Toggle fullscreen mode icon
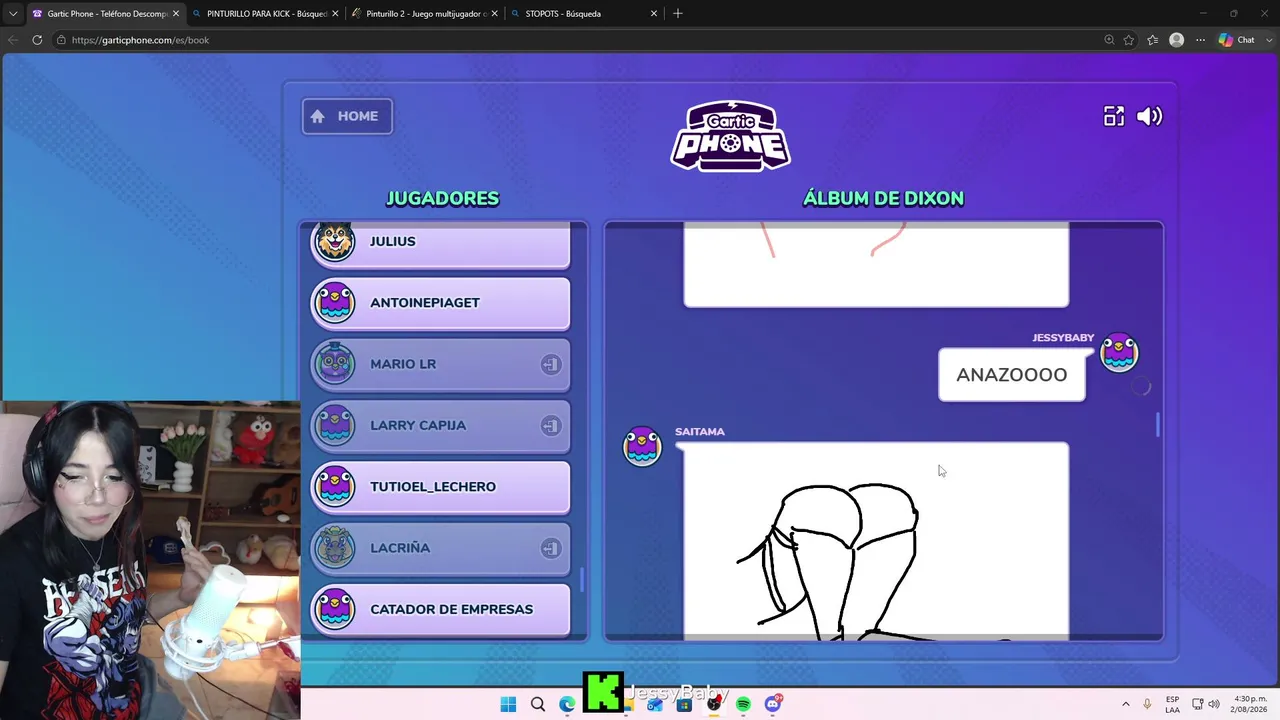The image size is (1280, 720). [1113, 116]
